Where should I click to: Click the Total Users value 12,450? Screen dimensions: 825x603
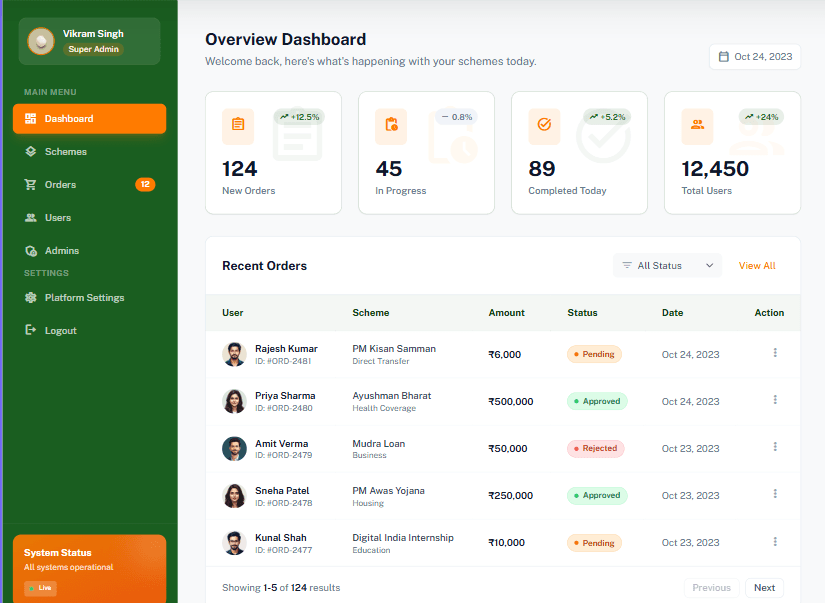715,169
